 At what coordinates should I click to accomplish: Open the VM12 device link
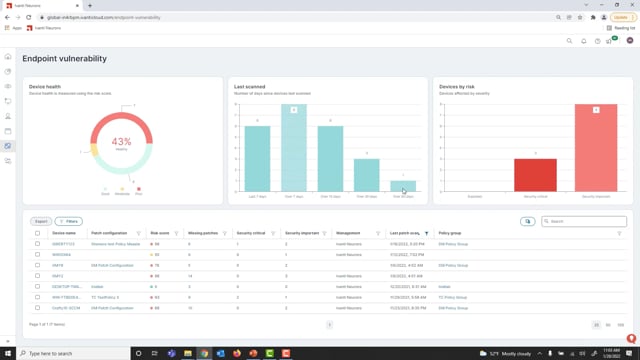coord(58,276)
